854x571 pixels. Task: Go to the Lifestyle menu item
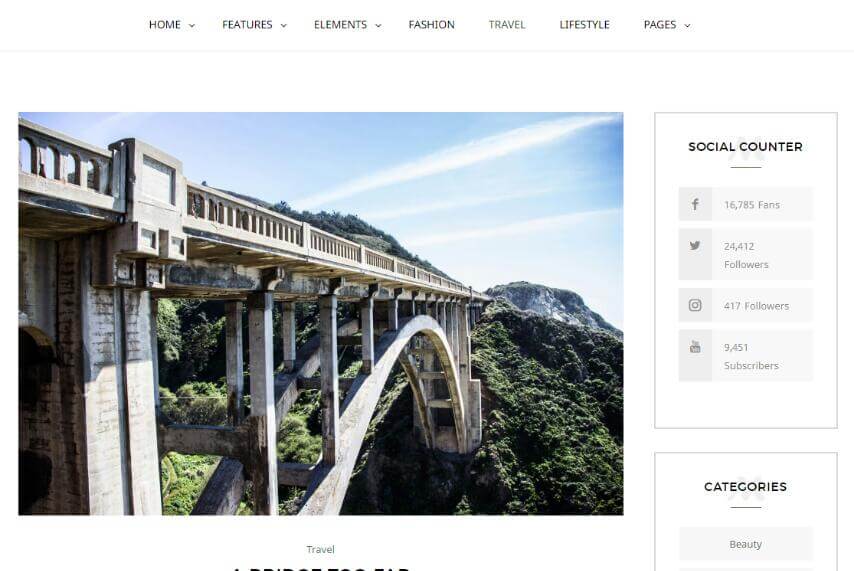[x=584, y=25]
